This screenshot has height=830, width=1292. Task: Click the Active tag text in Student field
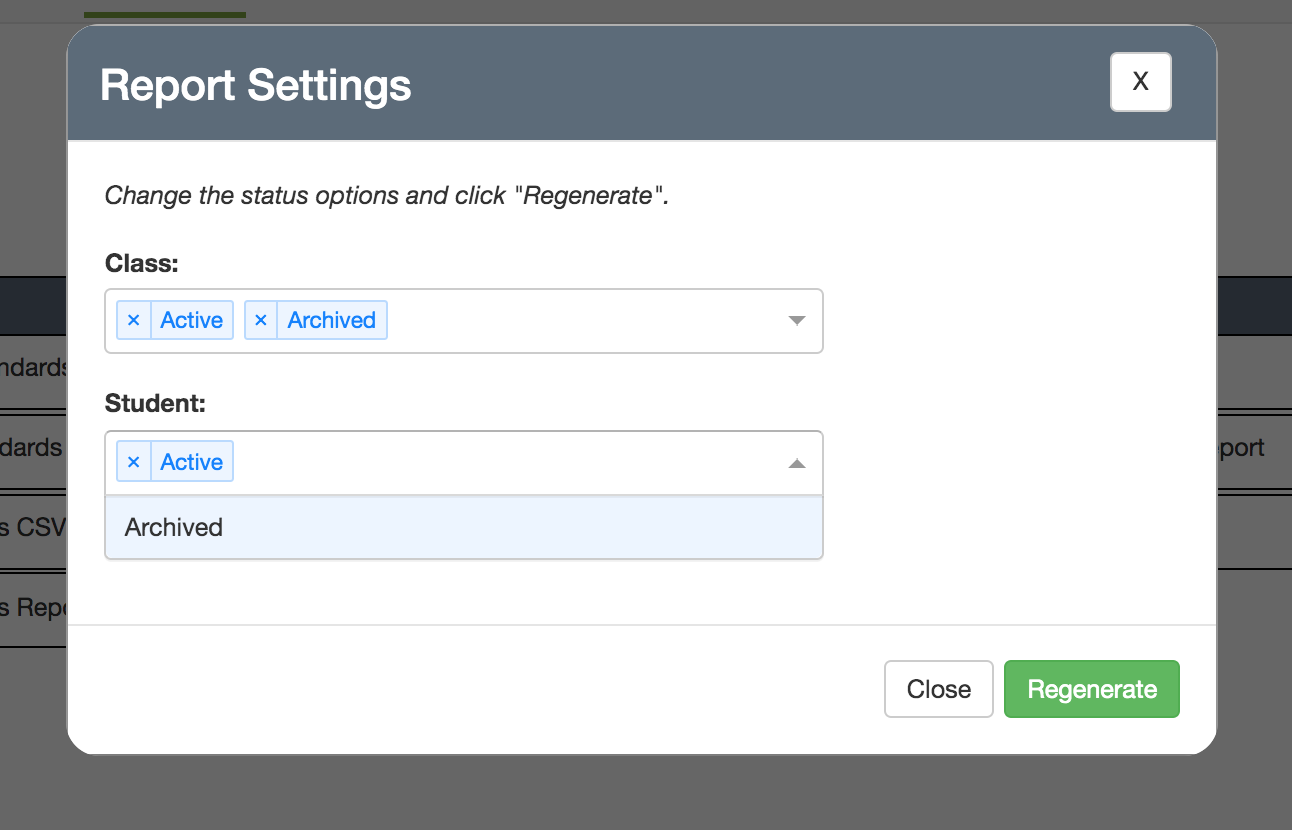tap(191, 462)
